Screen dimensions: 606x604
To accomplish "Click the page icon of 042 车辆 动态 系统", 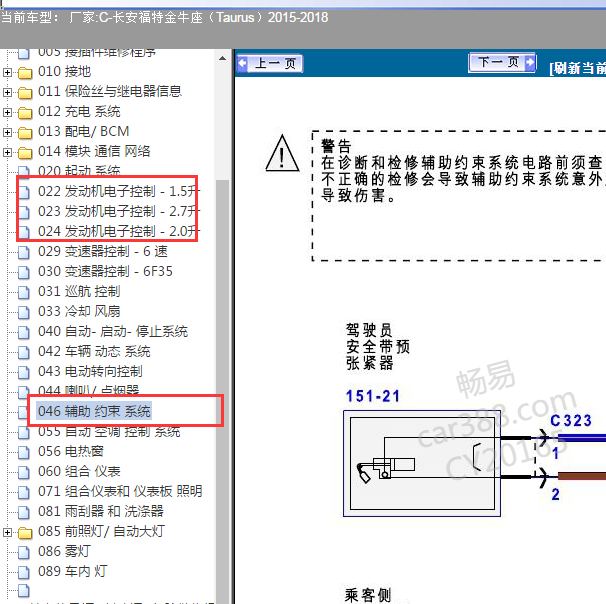I will (24, 352).
